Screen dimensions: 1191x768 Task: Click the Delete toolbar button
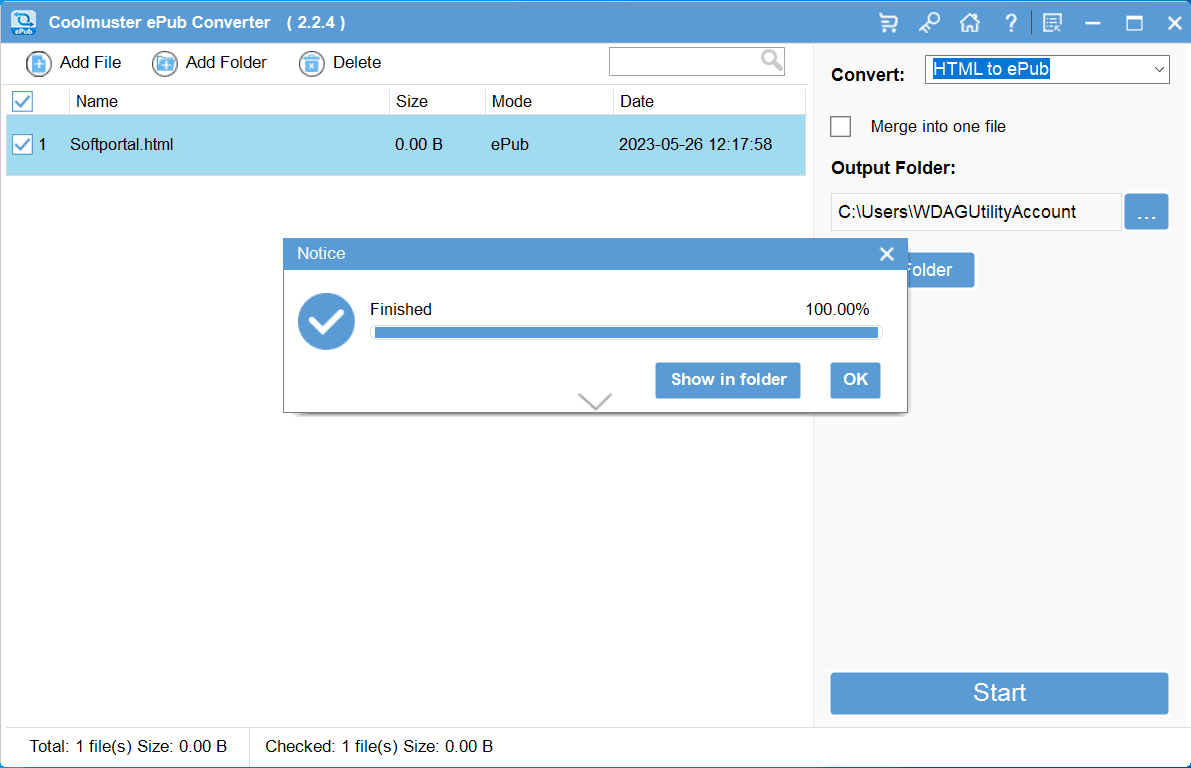340,63
